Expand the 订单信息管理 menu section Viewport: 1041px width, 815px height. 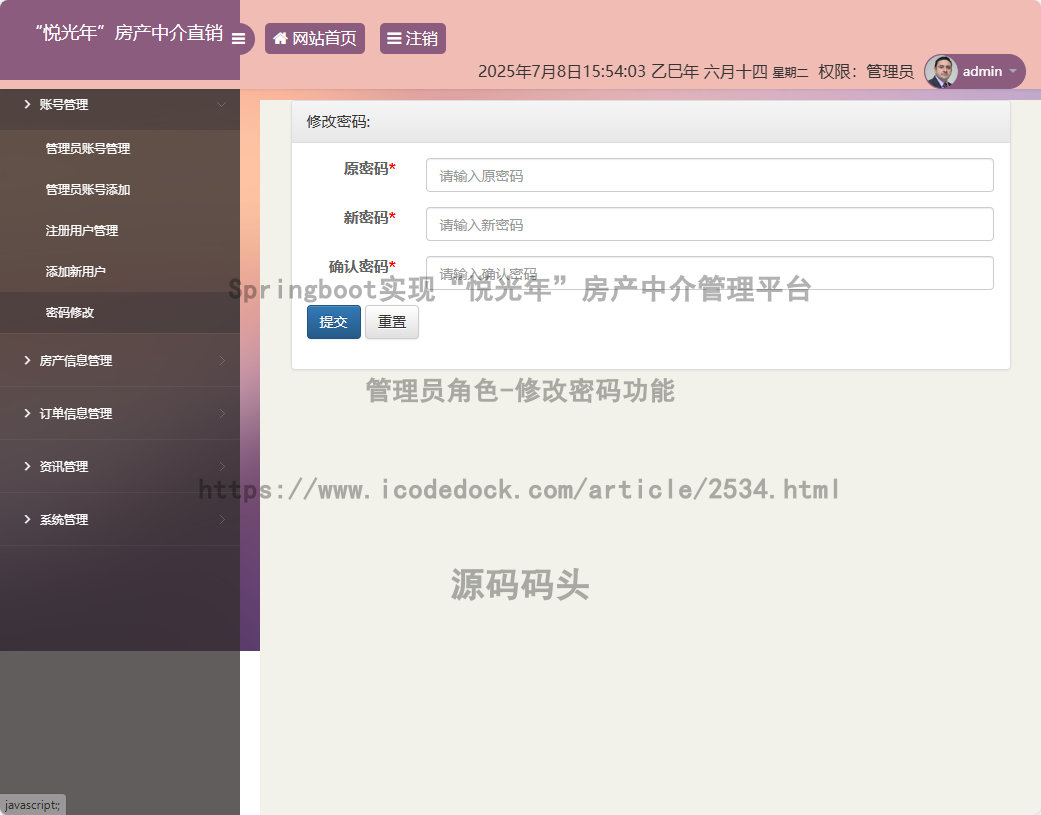(120, 413)
